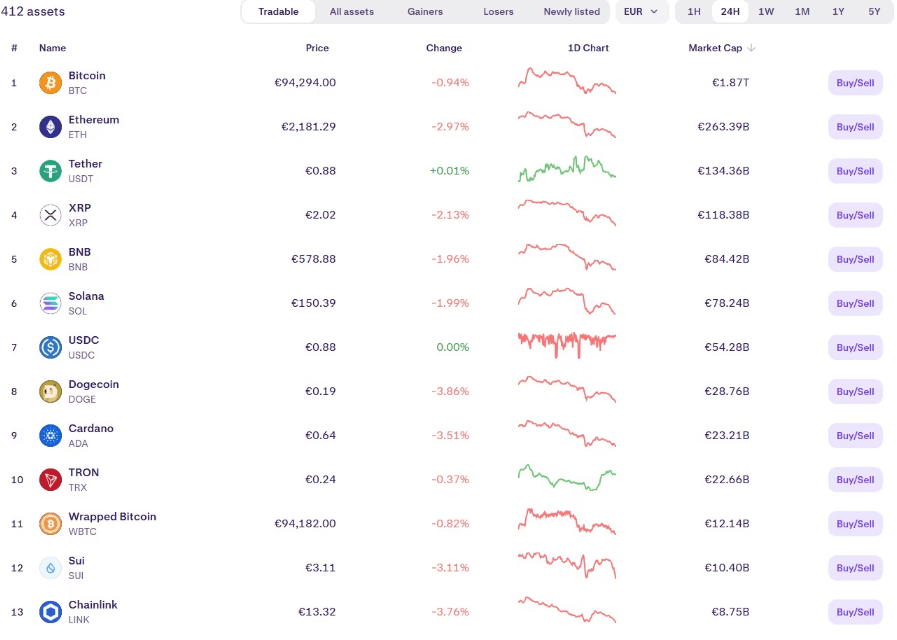
Task: Click the TRON logo icon
Action: [x=50, y=479]
